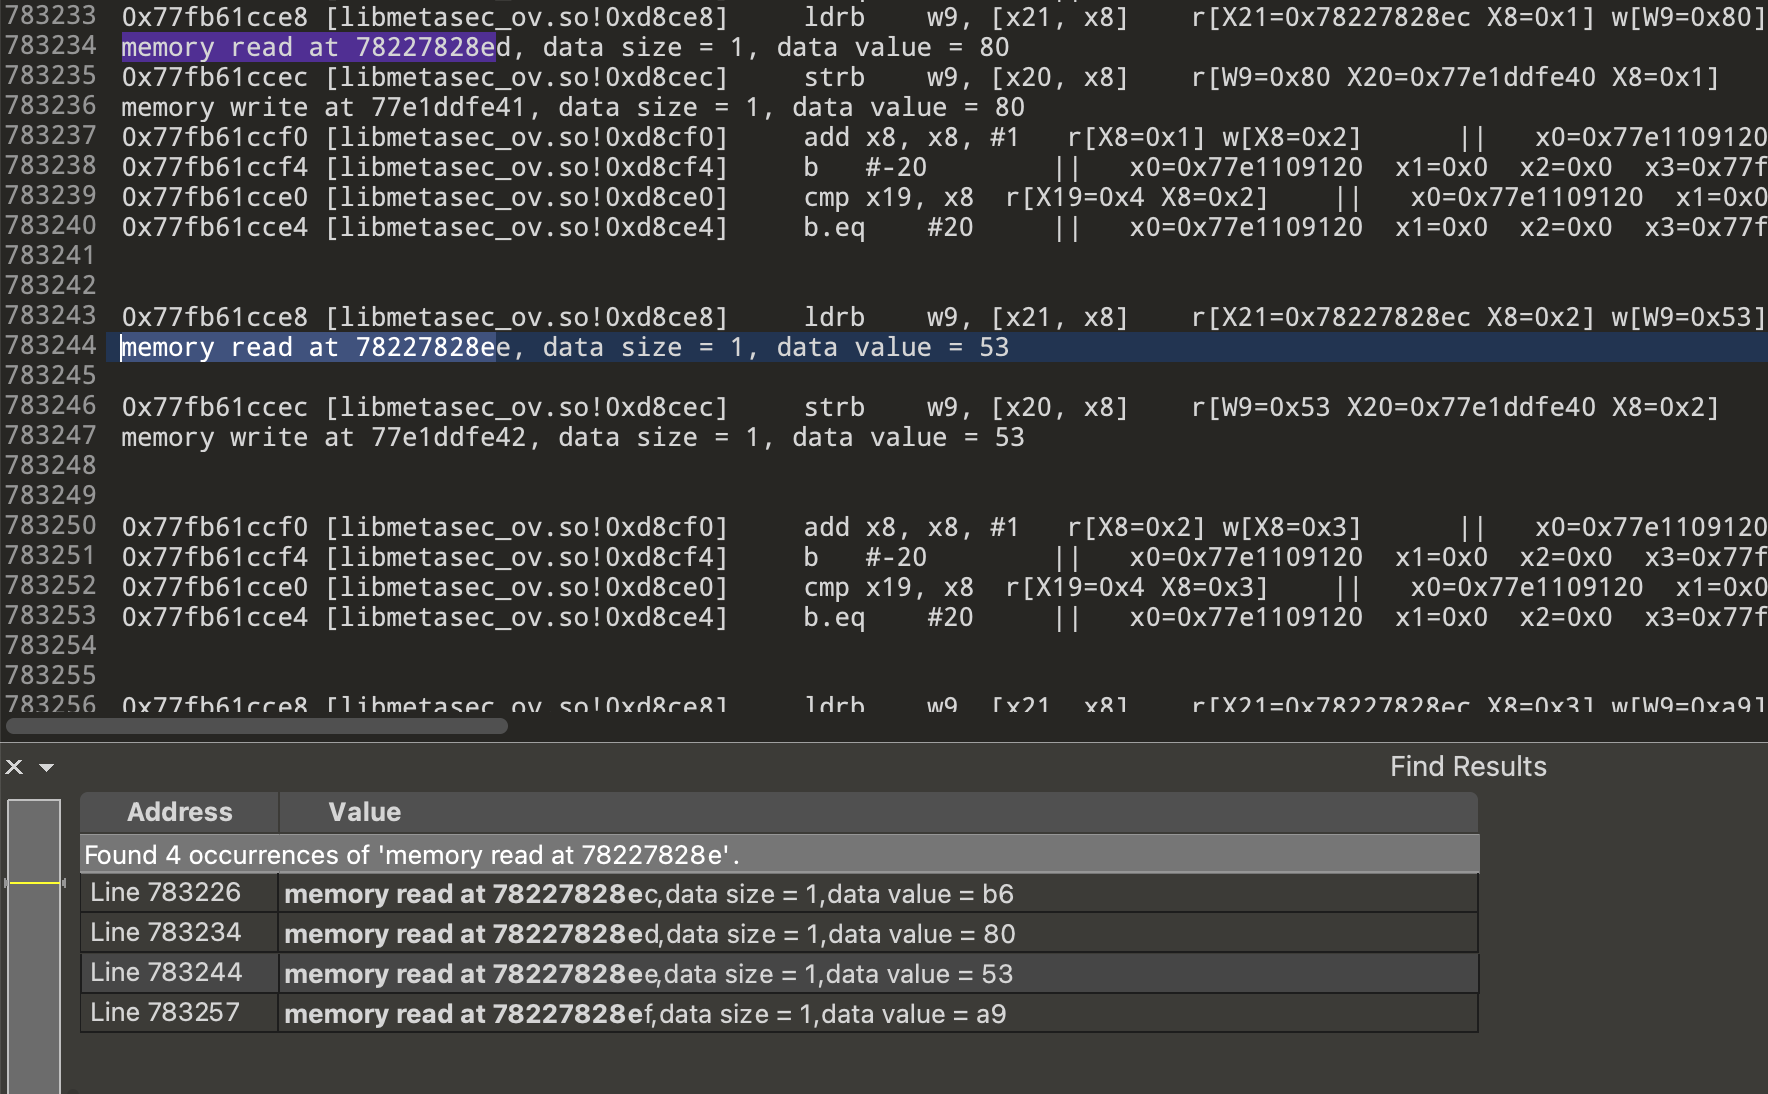Image resolution: width=1768 pixels, height=1094 pixels.
Task: Click the horizontal scrollbar under the trace
Action: 256,726
